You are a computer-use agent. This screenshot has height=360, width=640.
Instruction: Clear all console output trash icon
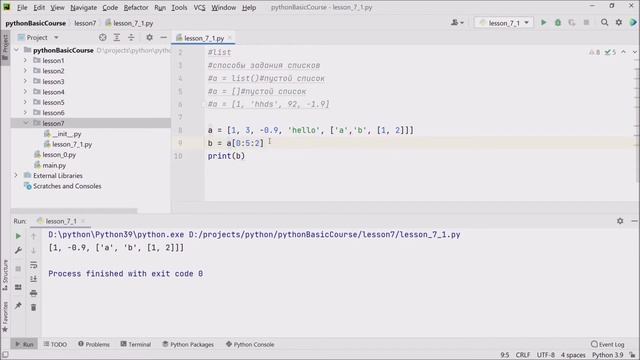tap(33, 307)
